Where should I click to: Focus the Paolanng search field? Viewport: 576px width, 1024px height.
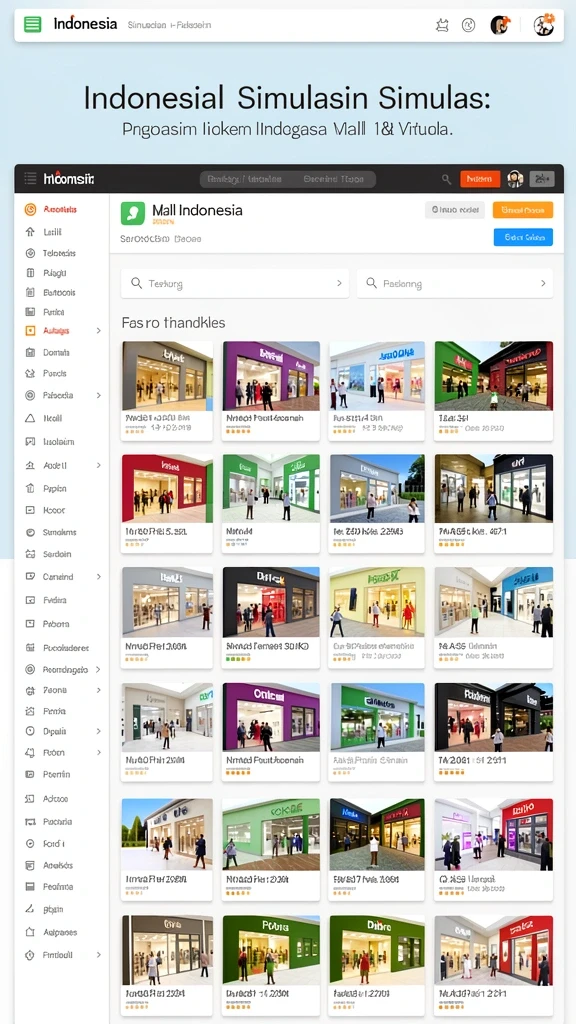point(455,283)
